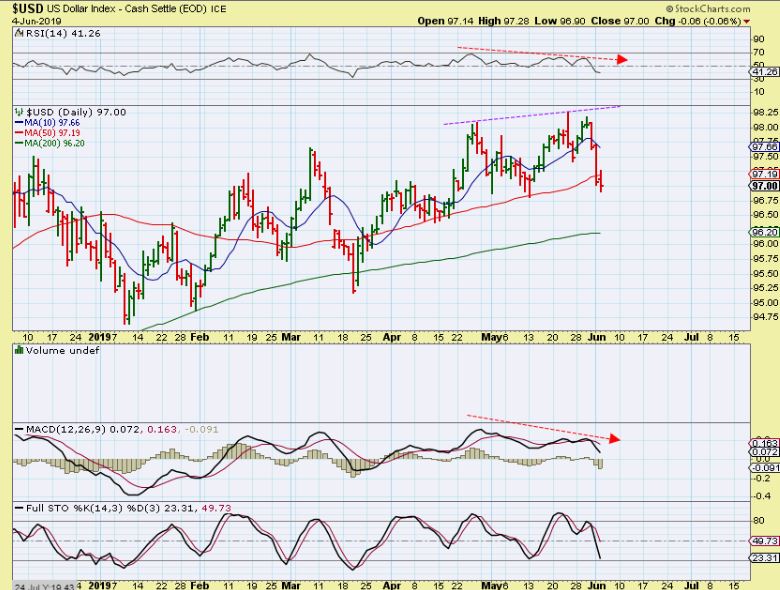Click the '$USD (Daily) 97.00' legend label
Viewport: 780px width, 590px height.
[76, 112]
